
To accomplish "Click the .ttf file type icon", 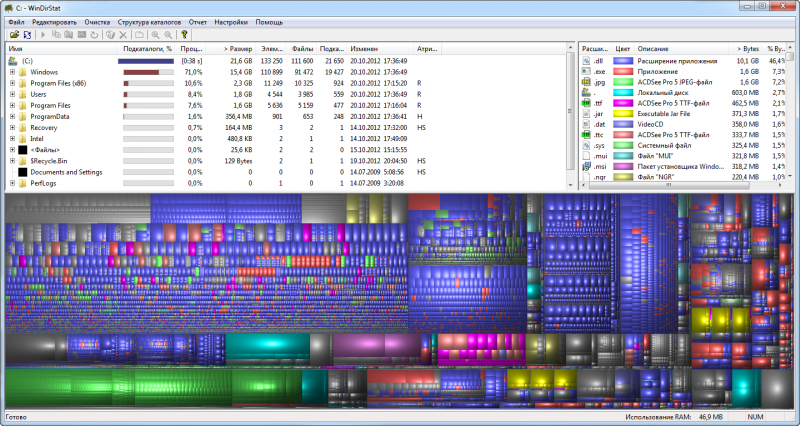I will (586, 103).
